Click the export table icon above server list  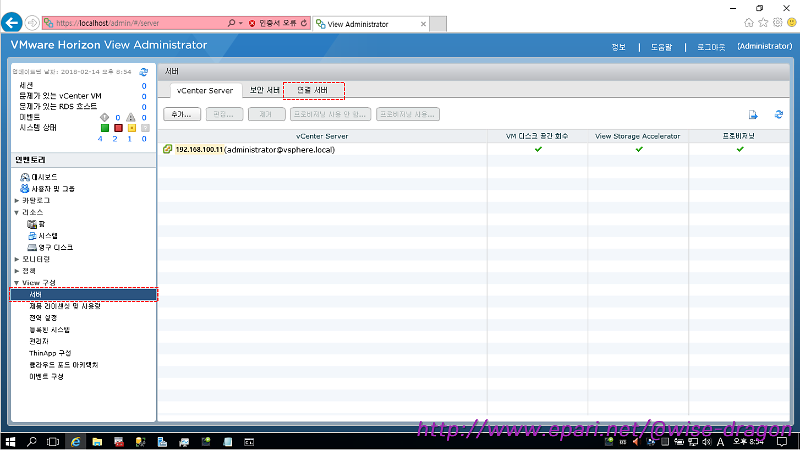[753, 115]
